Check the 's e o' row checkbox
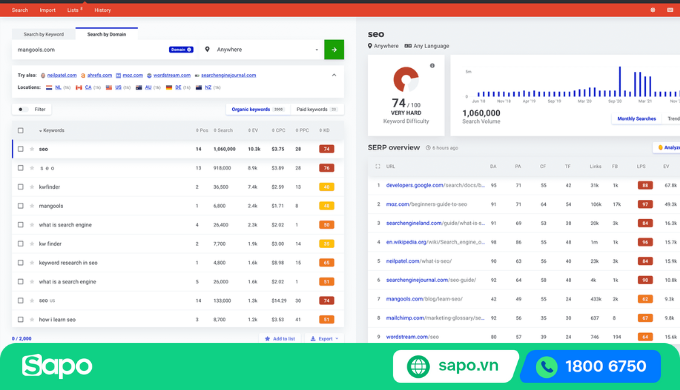This screenshot has width=680, height=390. [20, 168]
